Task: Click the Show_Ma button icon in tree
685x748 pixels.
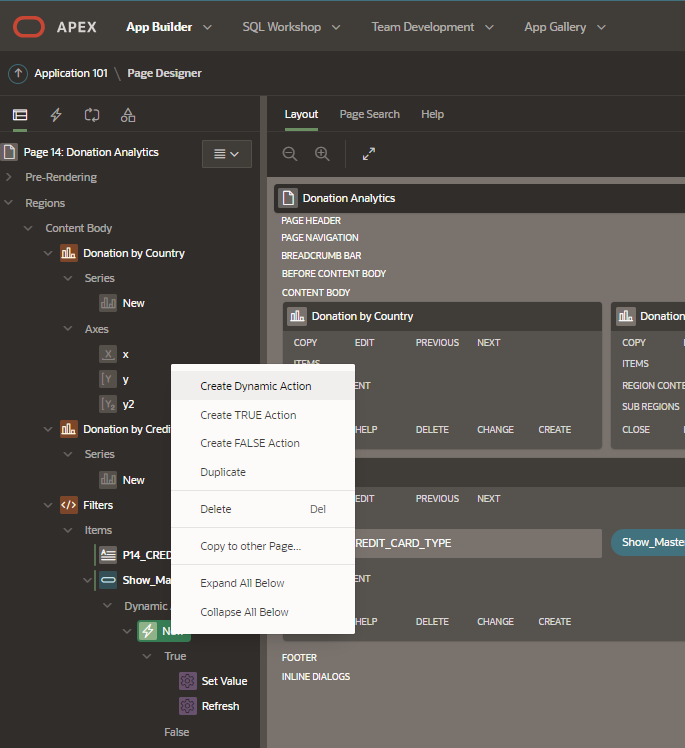Action: [108, 580]
